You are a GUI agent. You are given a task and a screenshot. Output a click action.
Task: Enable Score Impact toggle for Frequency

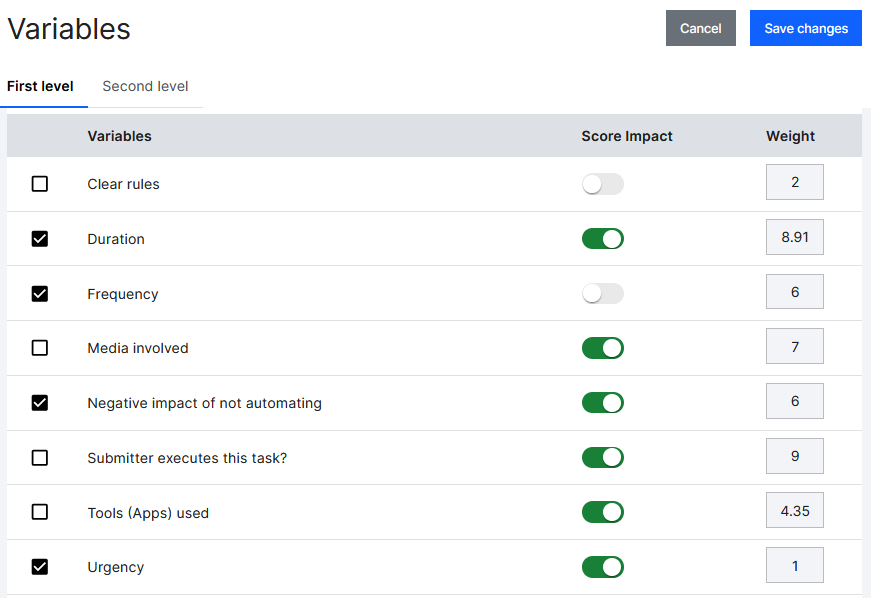(x=603, y=293)
